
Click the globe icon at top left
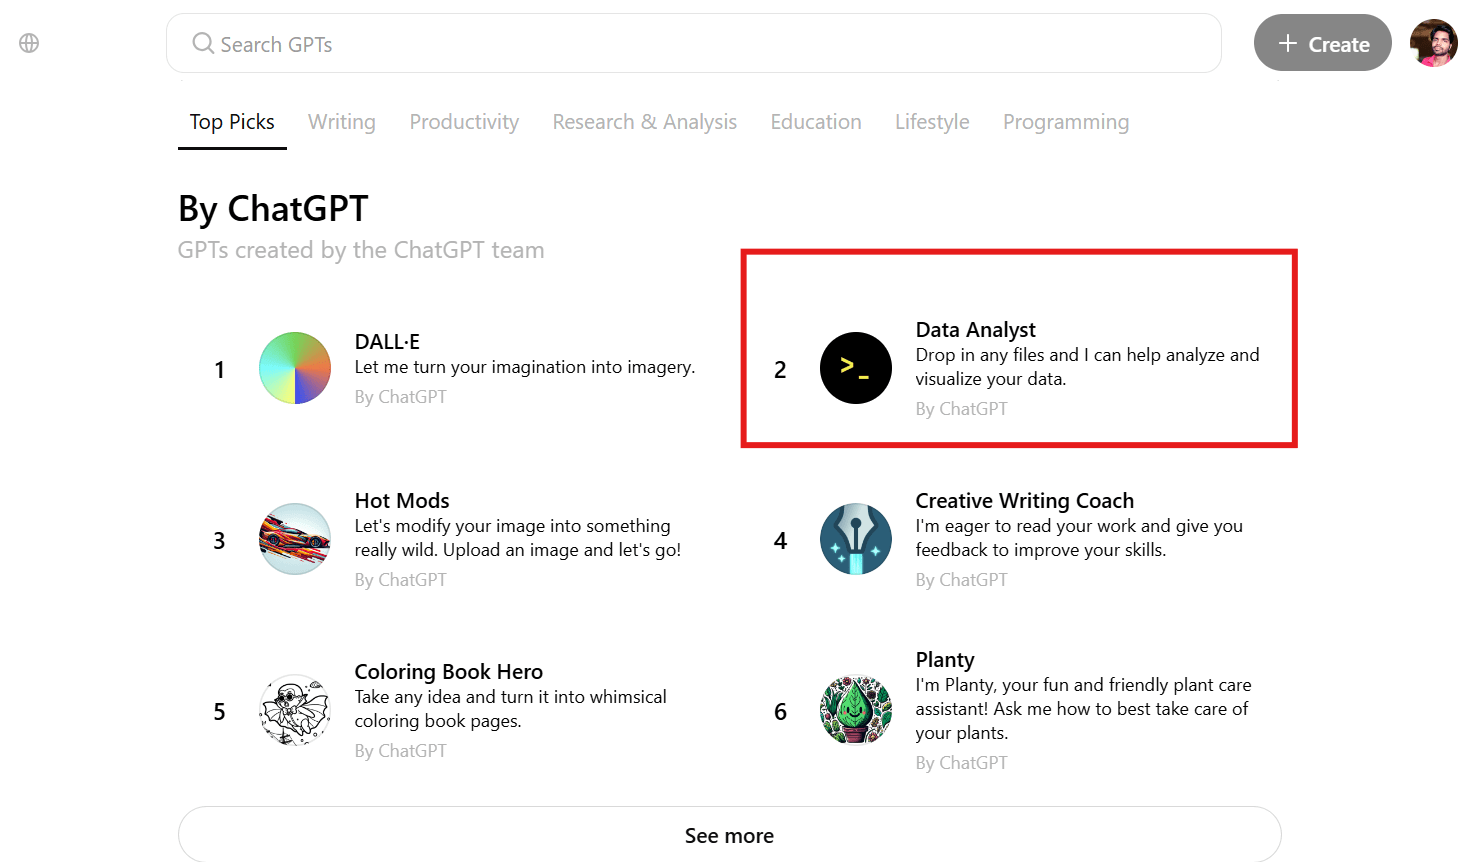pos(29,43)
